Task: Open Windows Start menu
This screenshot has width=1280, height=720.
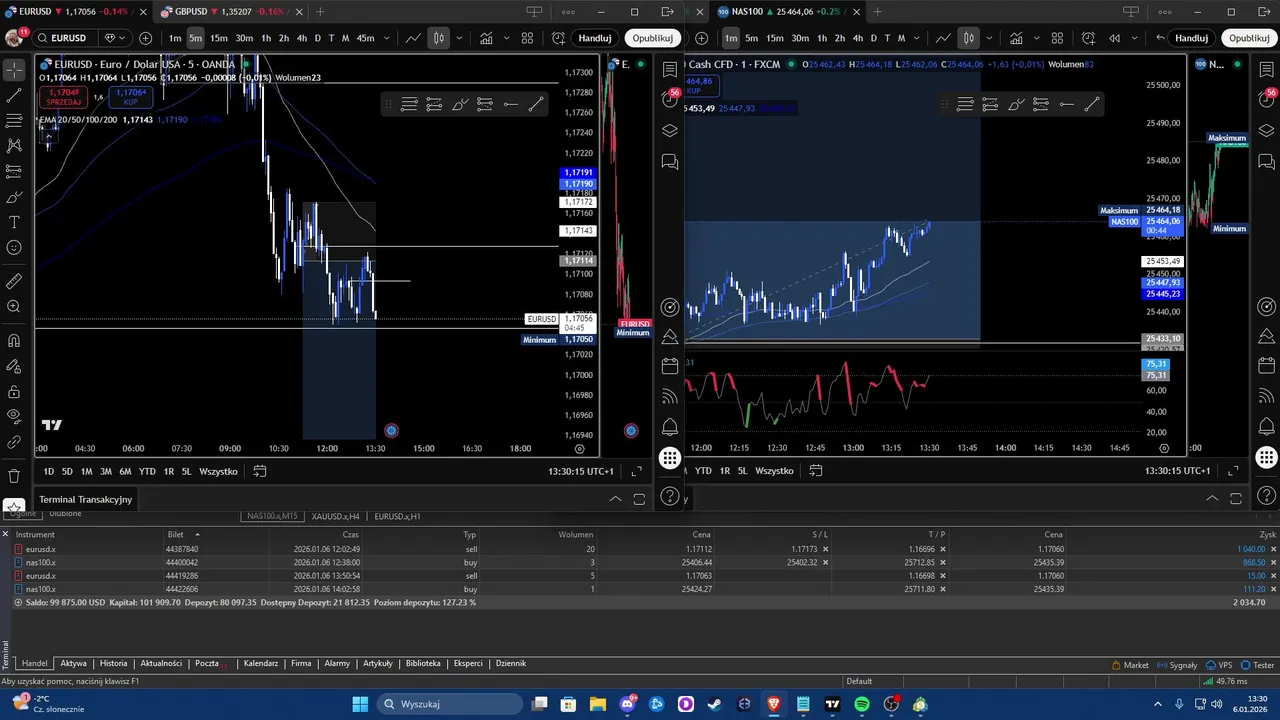Action: coord(360,704)
